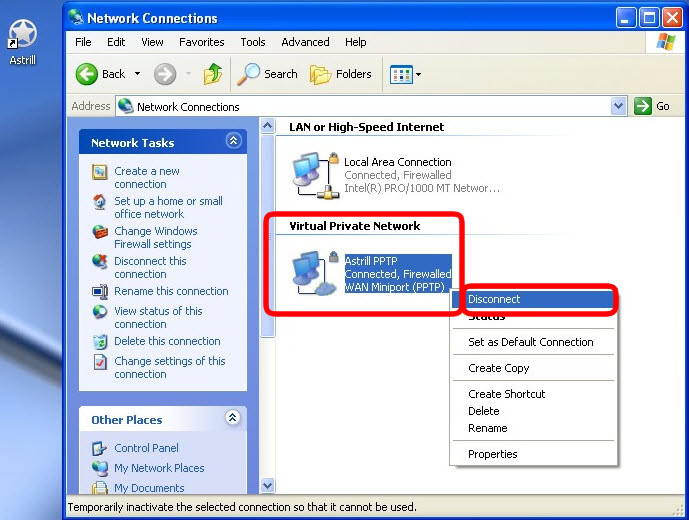Select the Astrill PPTP name text
Viewport: 689px width, 524px height.
(371, 261)
